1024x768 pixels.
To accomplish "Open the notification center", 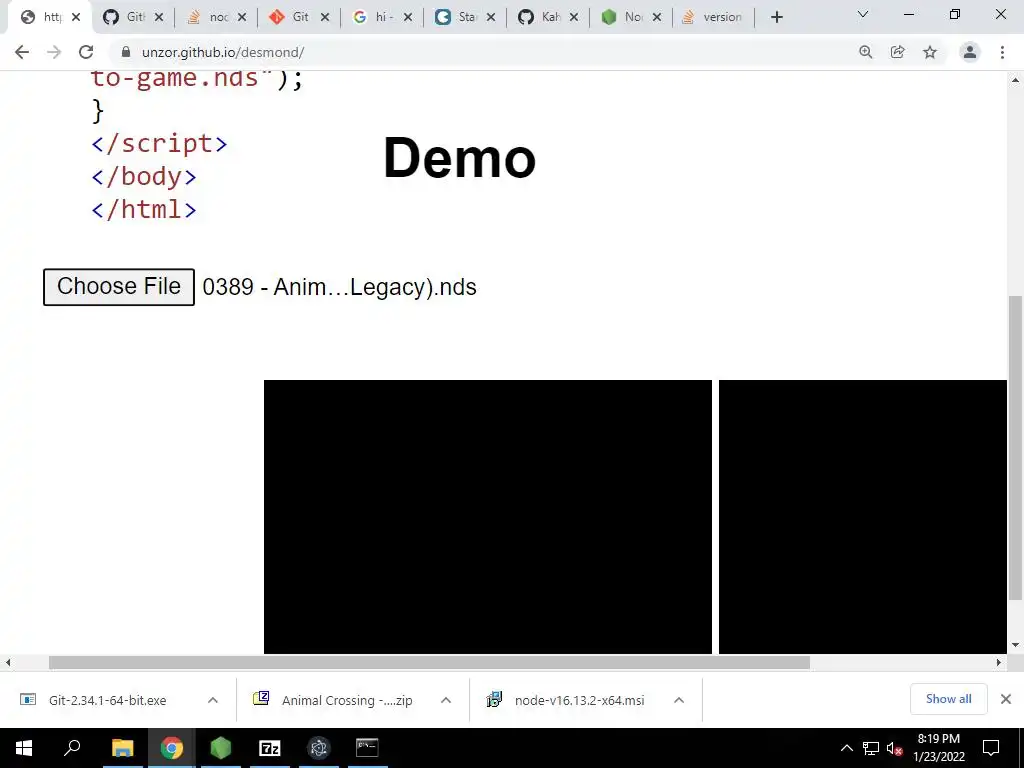I will (991, 748).
